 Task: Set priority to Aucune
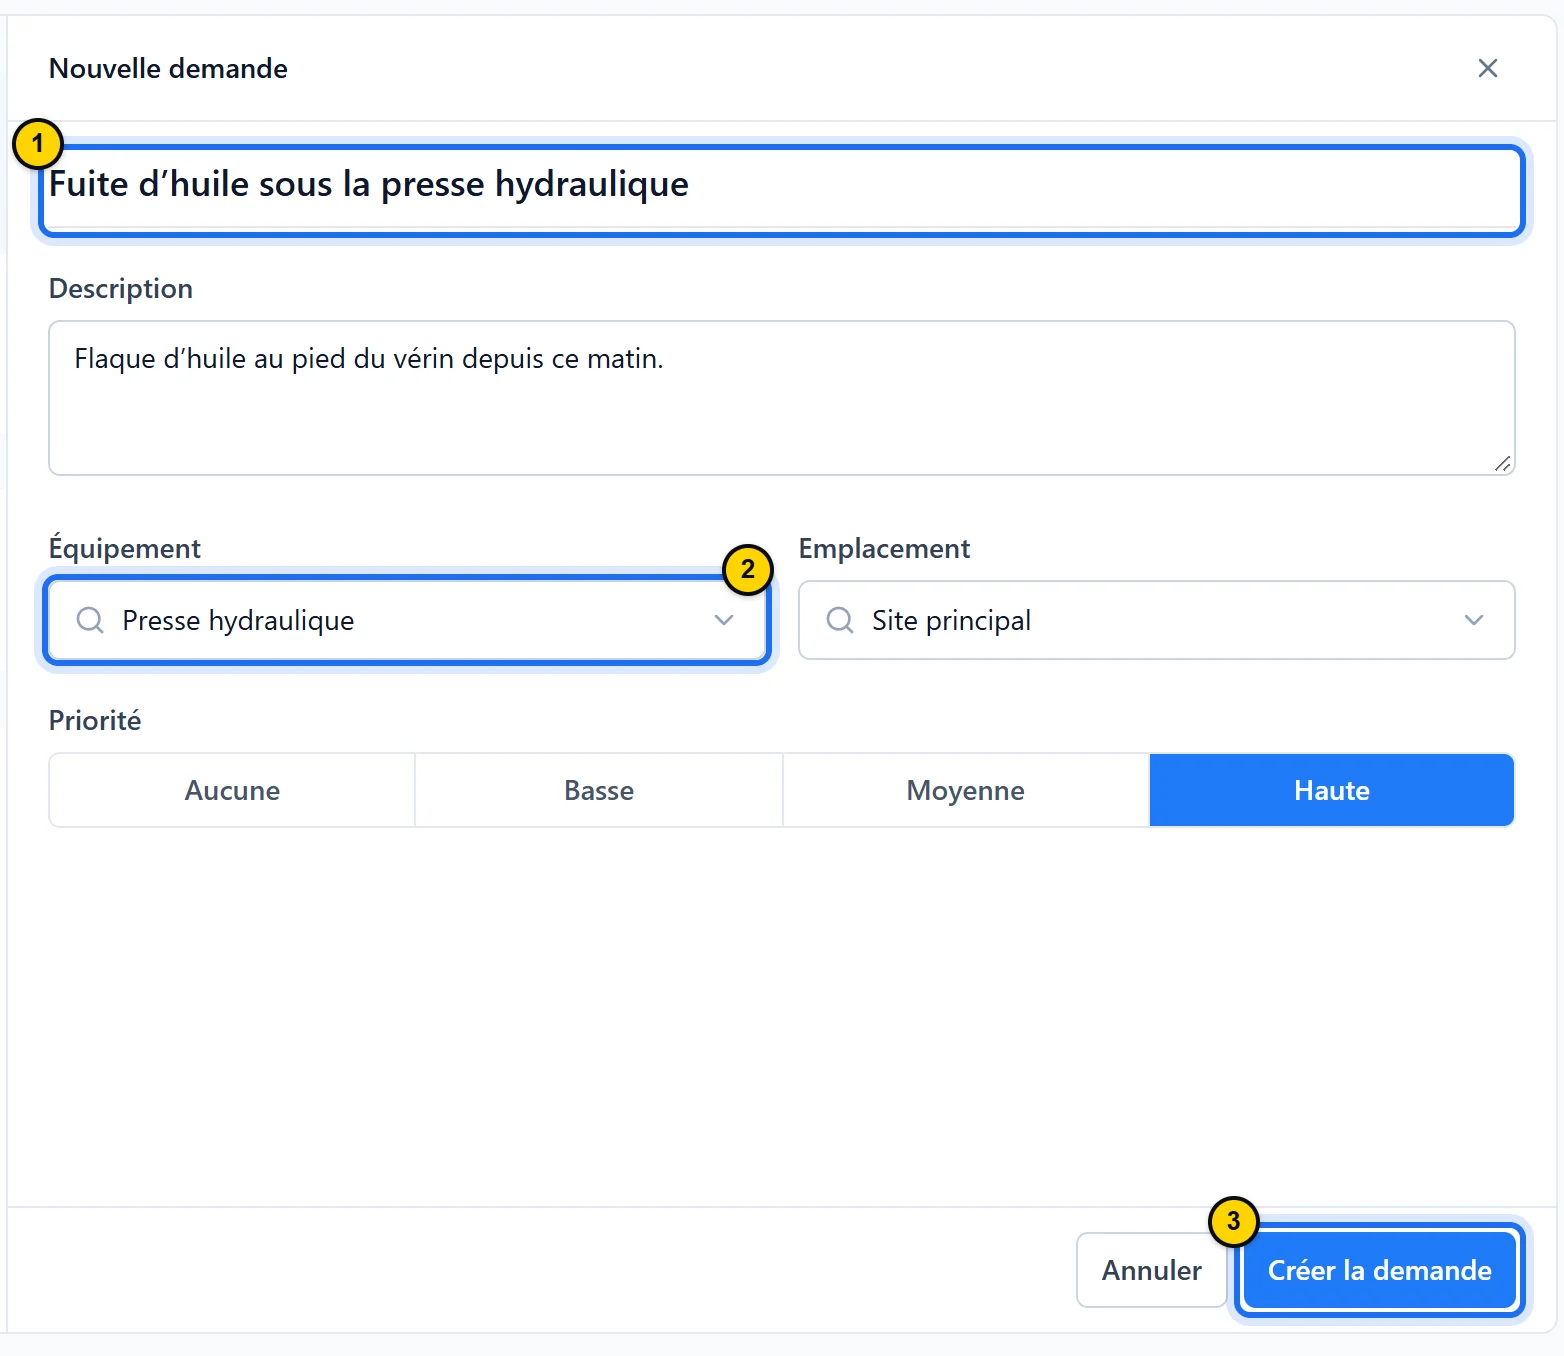(232, 790)
